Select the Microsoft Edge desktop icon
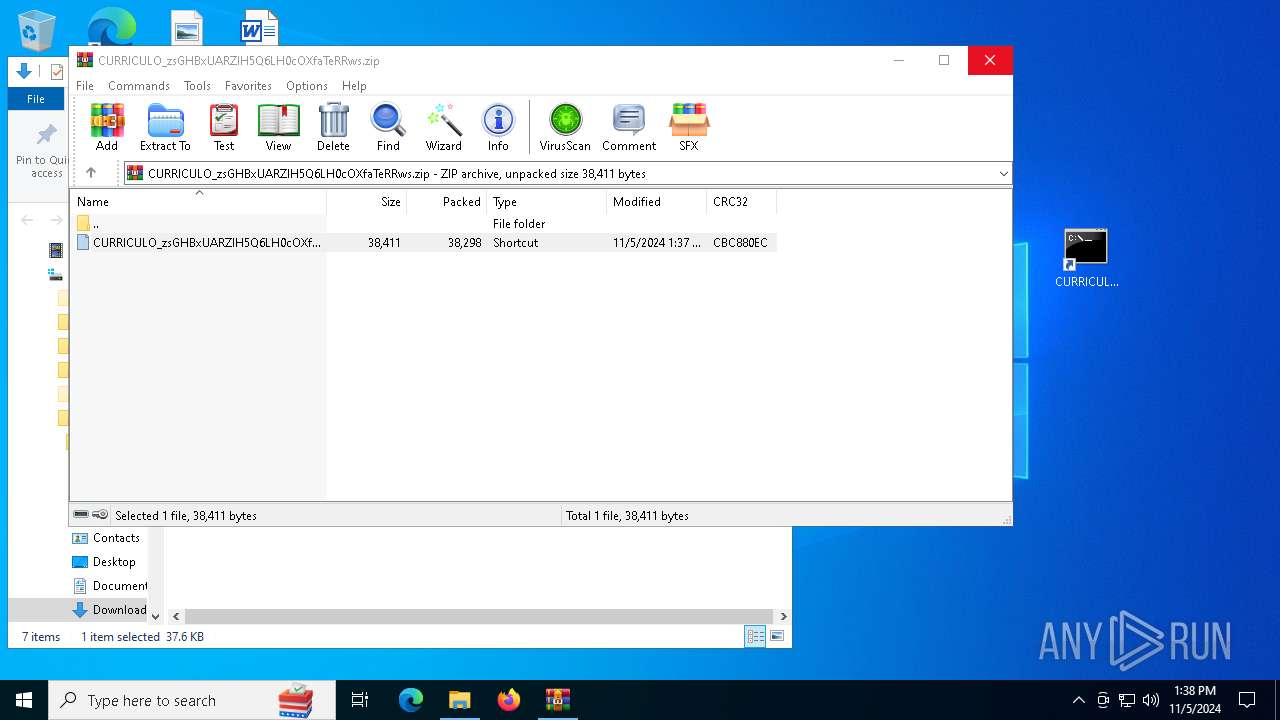 point(111,26)
